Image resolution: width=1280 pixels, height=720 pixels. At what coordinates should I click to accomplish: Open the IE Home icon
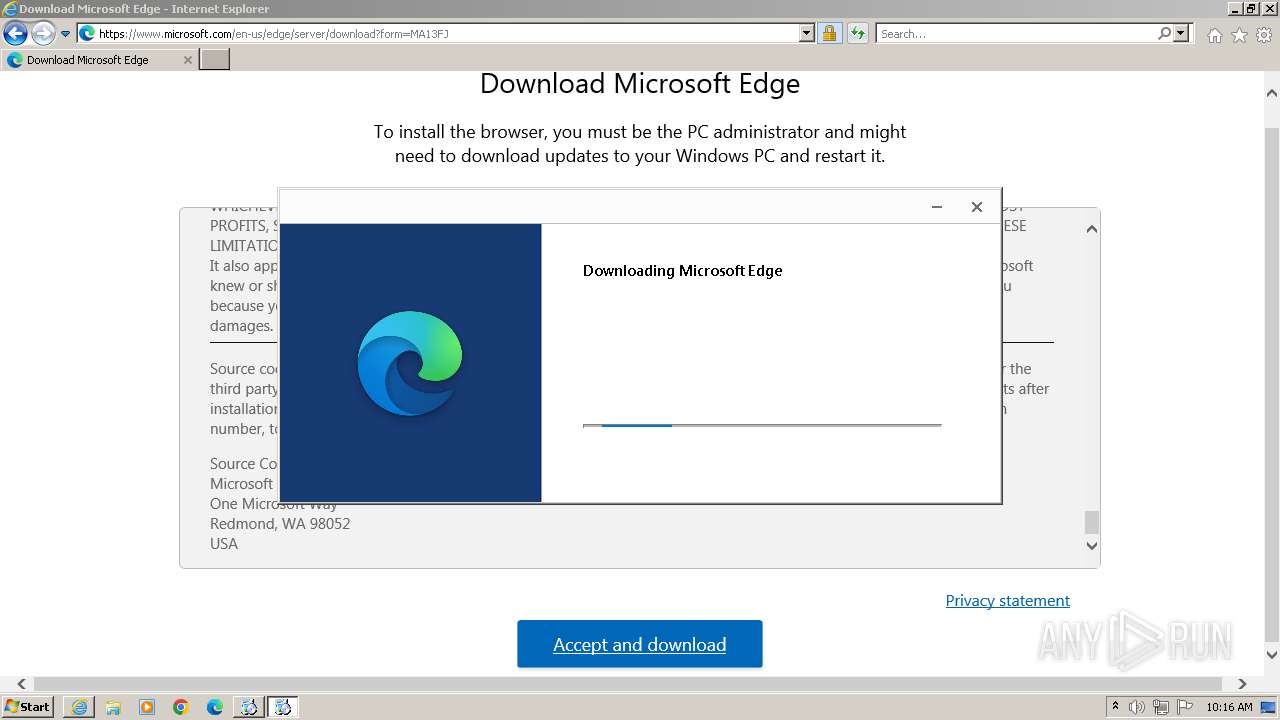pyautogui.click(x=1214, y=35)
